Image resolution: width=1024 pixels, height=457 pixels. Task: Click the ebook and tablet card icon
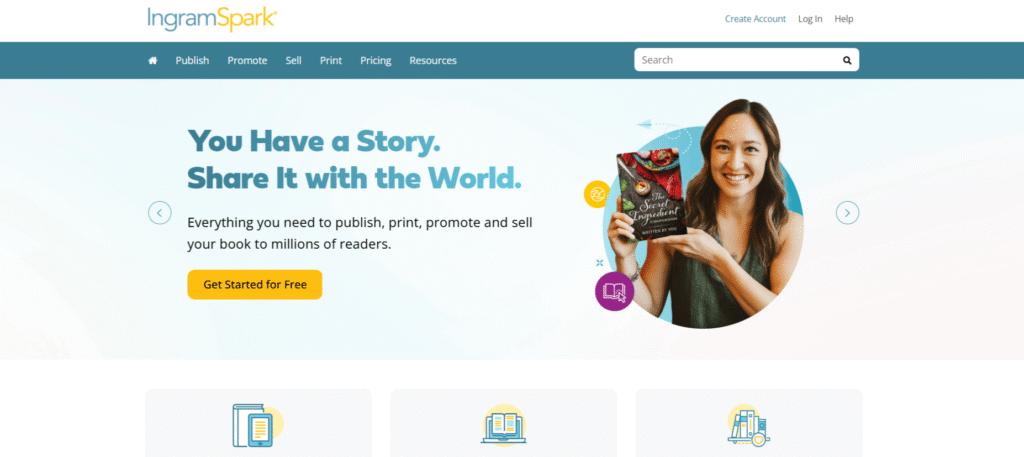[258, 425]
